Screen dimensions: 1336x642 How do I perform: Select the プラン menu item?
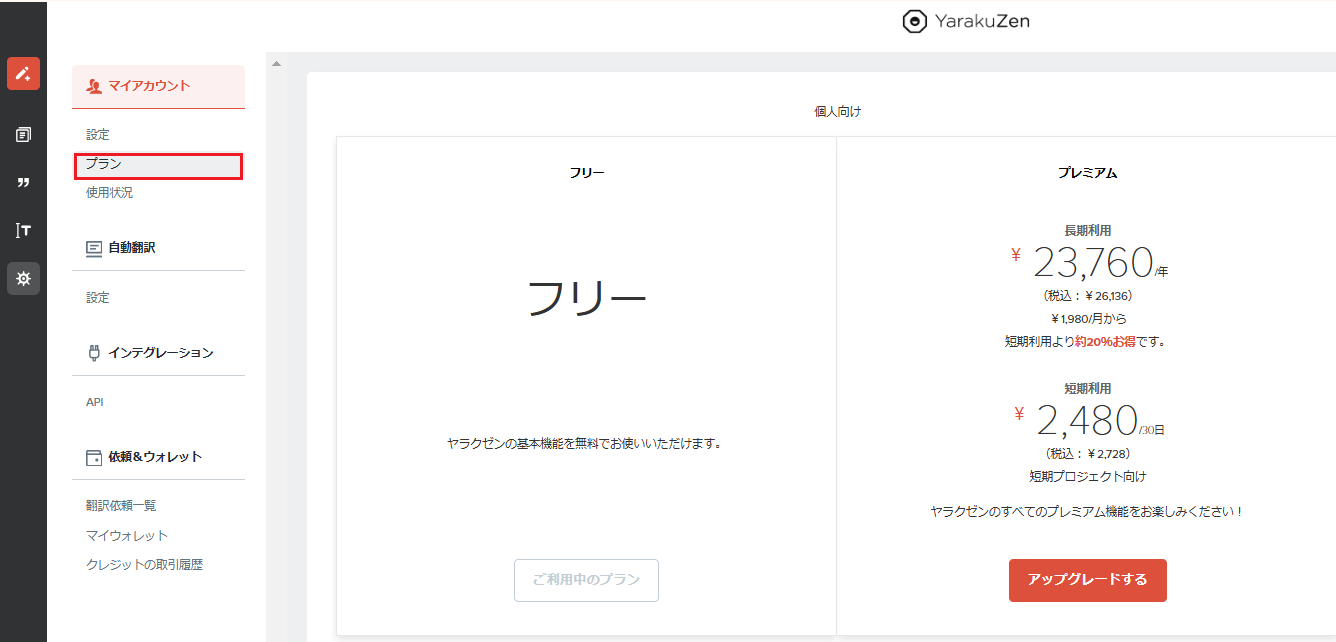[x=158, y=165]
